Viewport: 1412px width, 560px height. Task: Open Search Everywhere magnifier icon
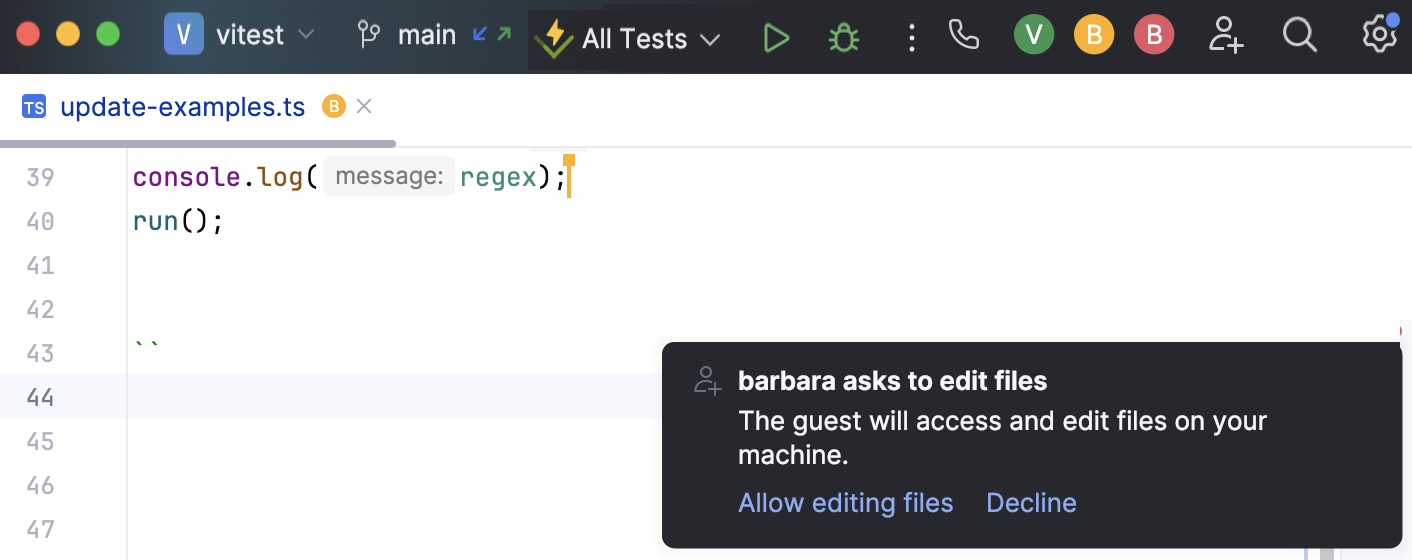pyautogui.click(x=1299, y=36)
